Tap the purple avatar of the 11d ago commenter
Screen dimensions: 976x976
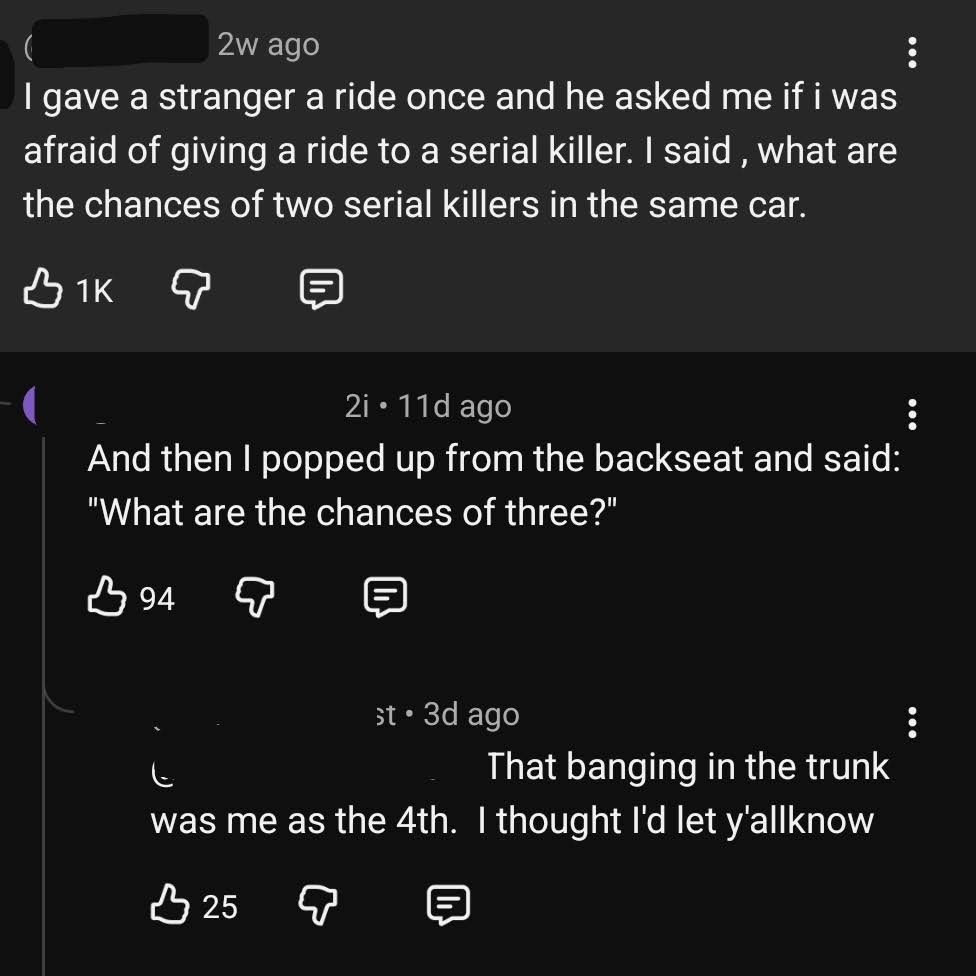(29, 405)
